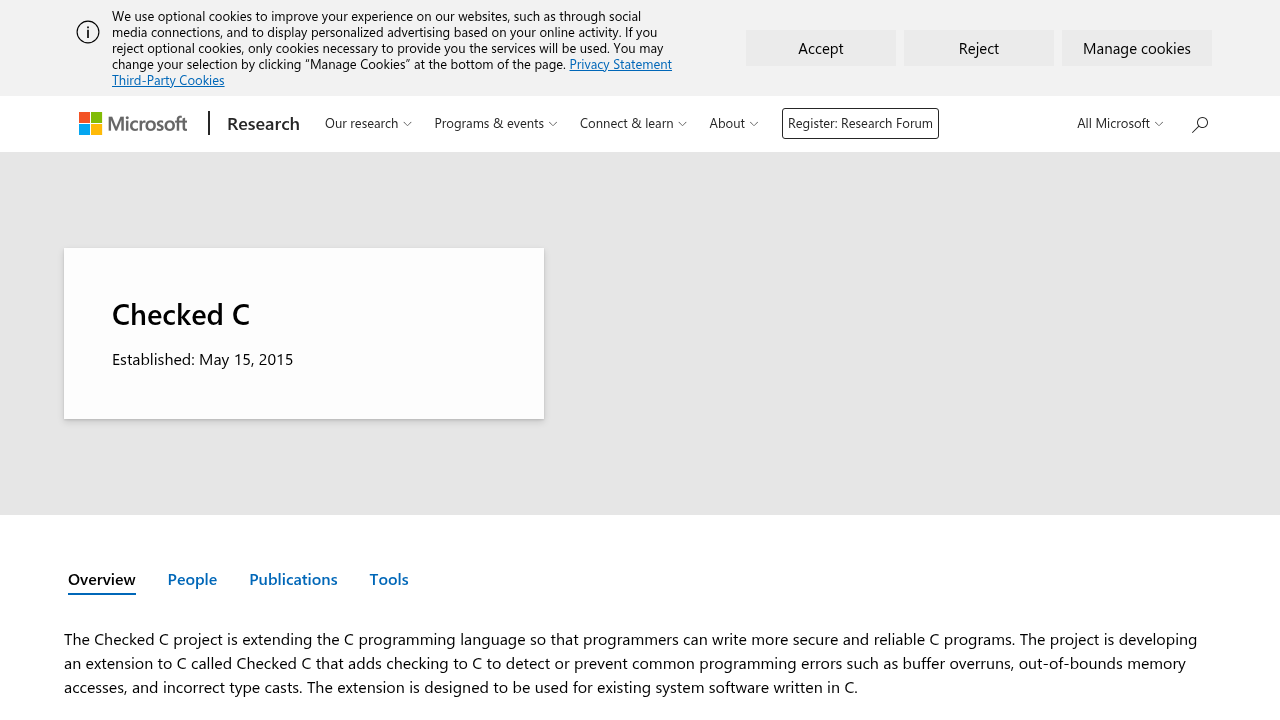Open the Privacy Statement link
This screenshot has width=1280, height=720.
621,64
